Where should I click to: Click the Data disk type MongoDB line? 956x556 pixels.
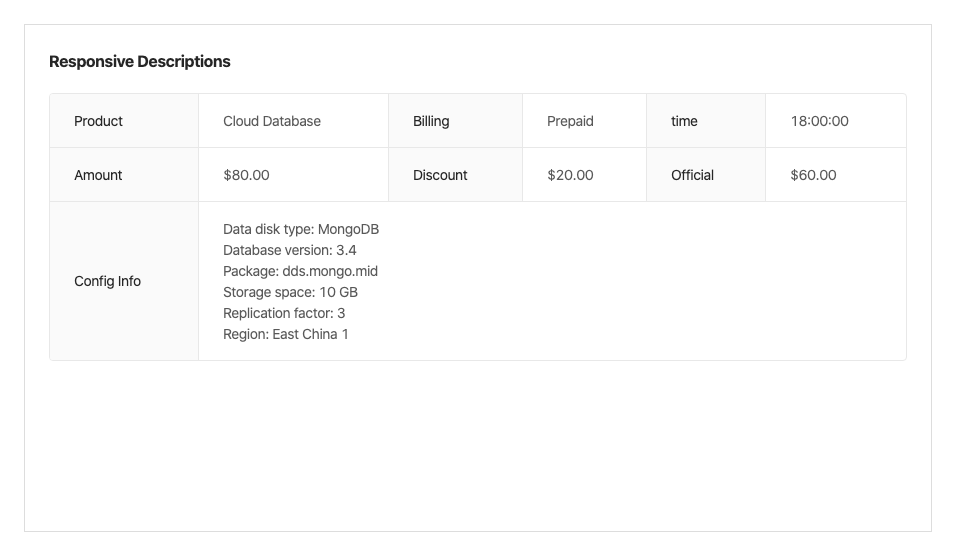[x=301, y=229]
